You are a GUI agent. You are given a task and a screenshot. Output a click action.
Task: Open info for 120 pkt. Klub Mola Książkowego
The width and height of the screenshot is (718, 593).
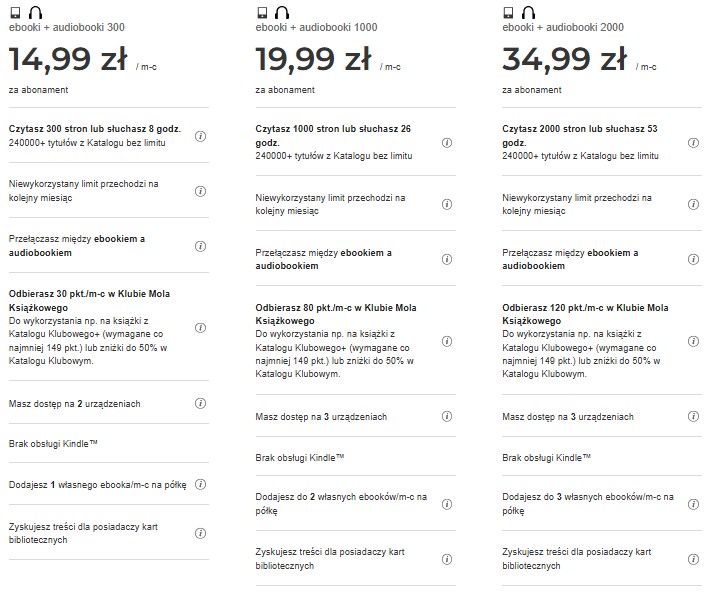(x=693, y=342)
